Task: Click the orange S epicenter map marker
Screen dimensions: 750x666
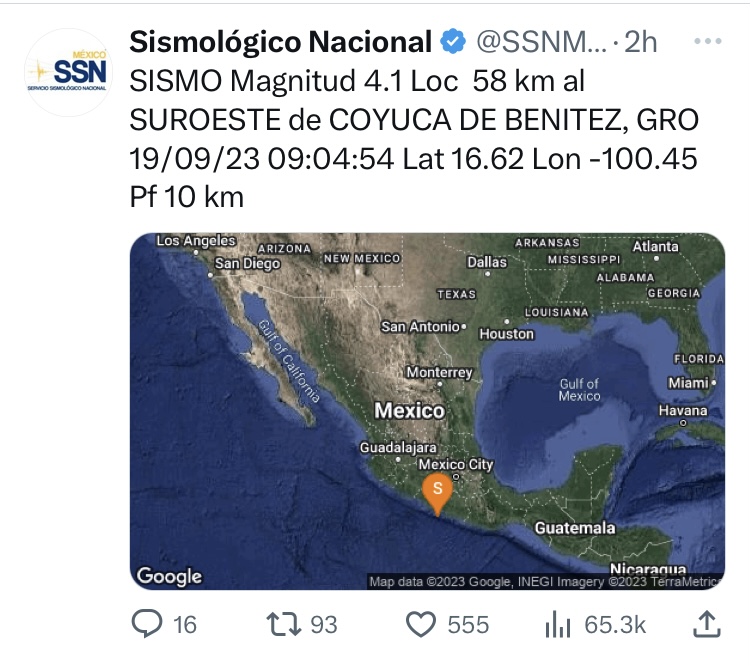Action: (437, 494)
